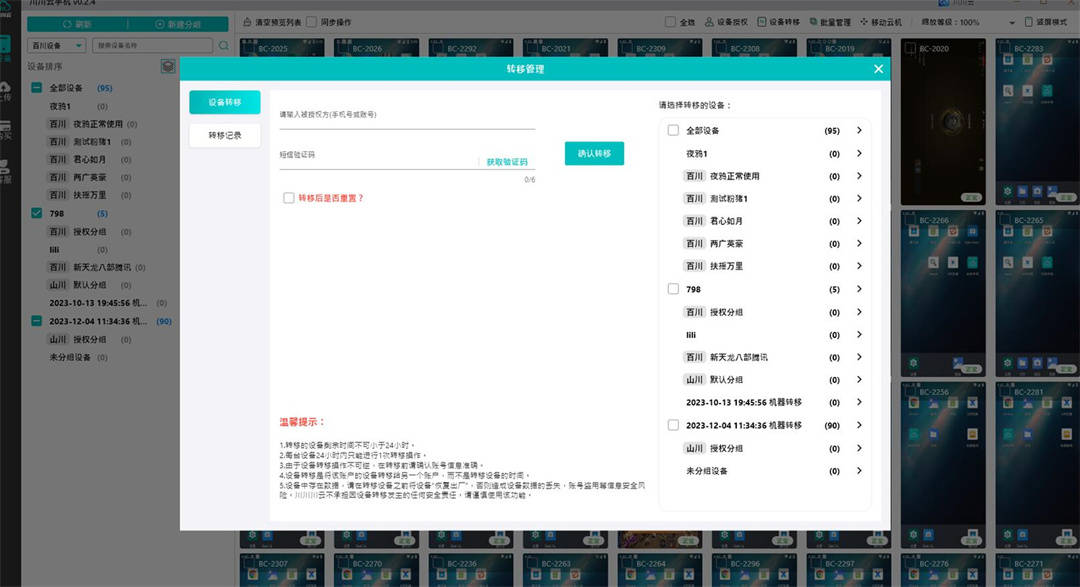
Task: Uncheck the 798 group in left sidebar
Action: (36, 213)
